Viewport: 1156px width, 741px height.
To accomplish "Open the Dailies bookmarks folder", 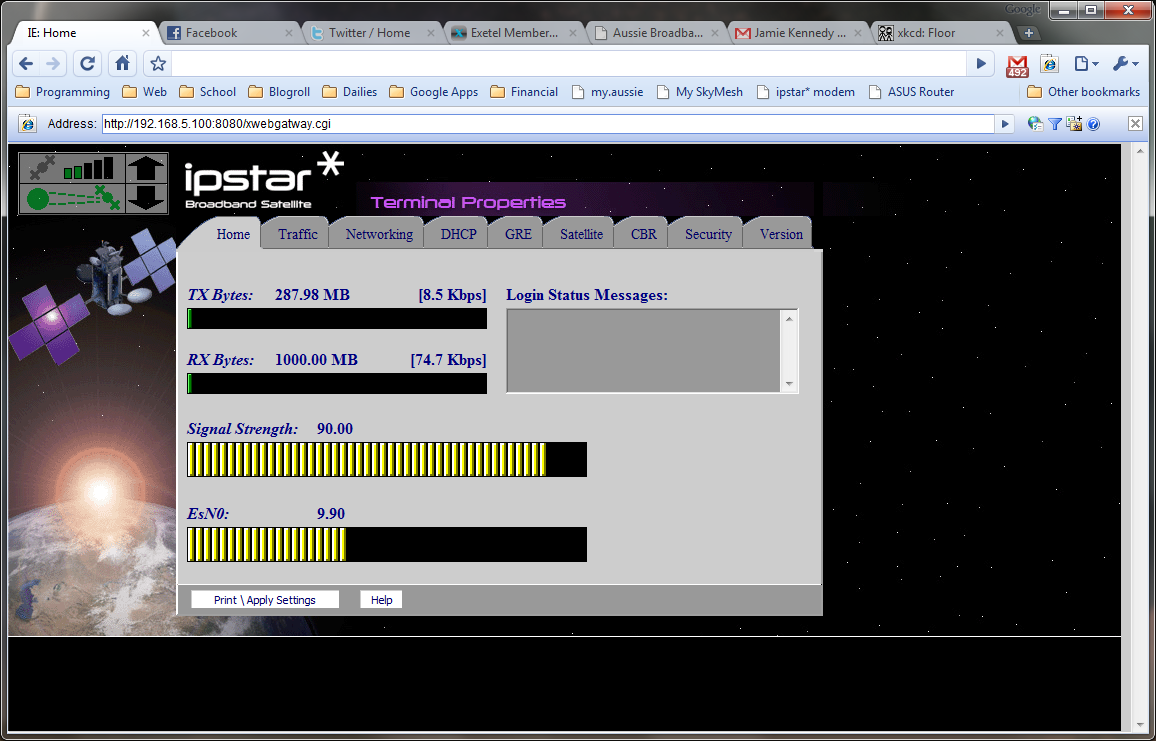I will pyautogui.click(x=349, y=92).
